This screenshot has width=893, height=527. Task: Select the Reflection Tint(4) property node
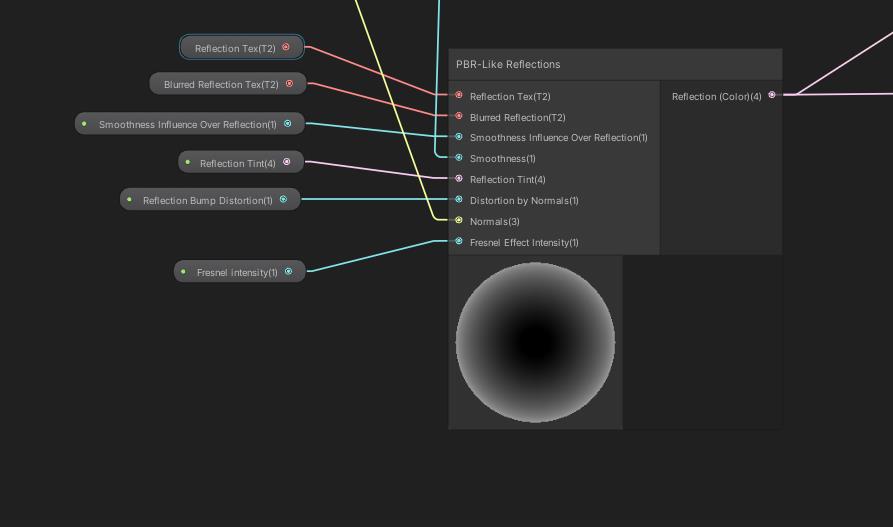click(241, 162)
